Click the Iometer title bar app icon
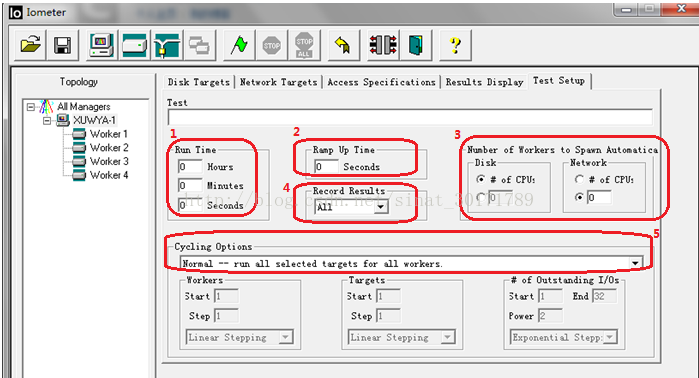699x378 pixels. pos(15,12)
